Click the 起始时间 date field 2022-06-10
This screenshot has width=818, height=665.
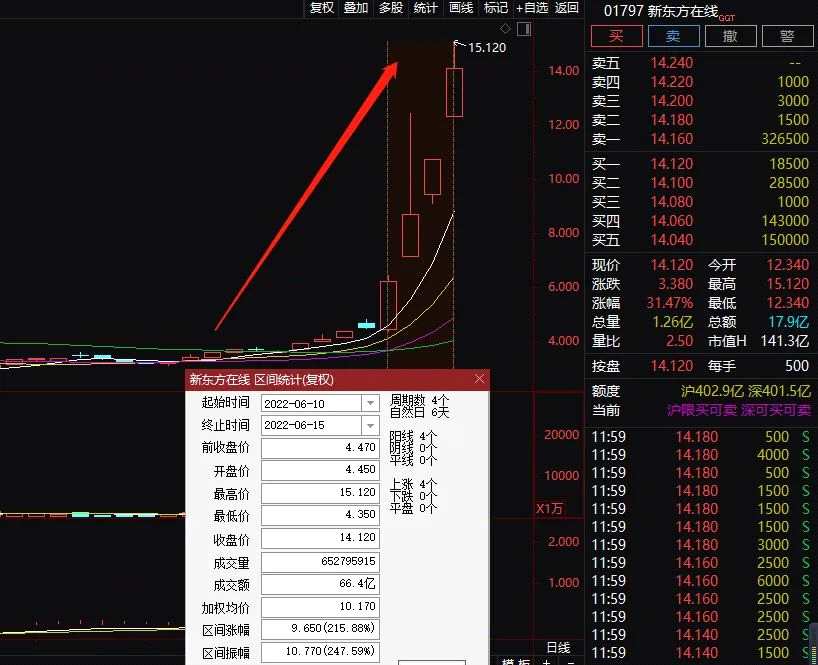311,403
